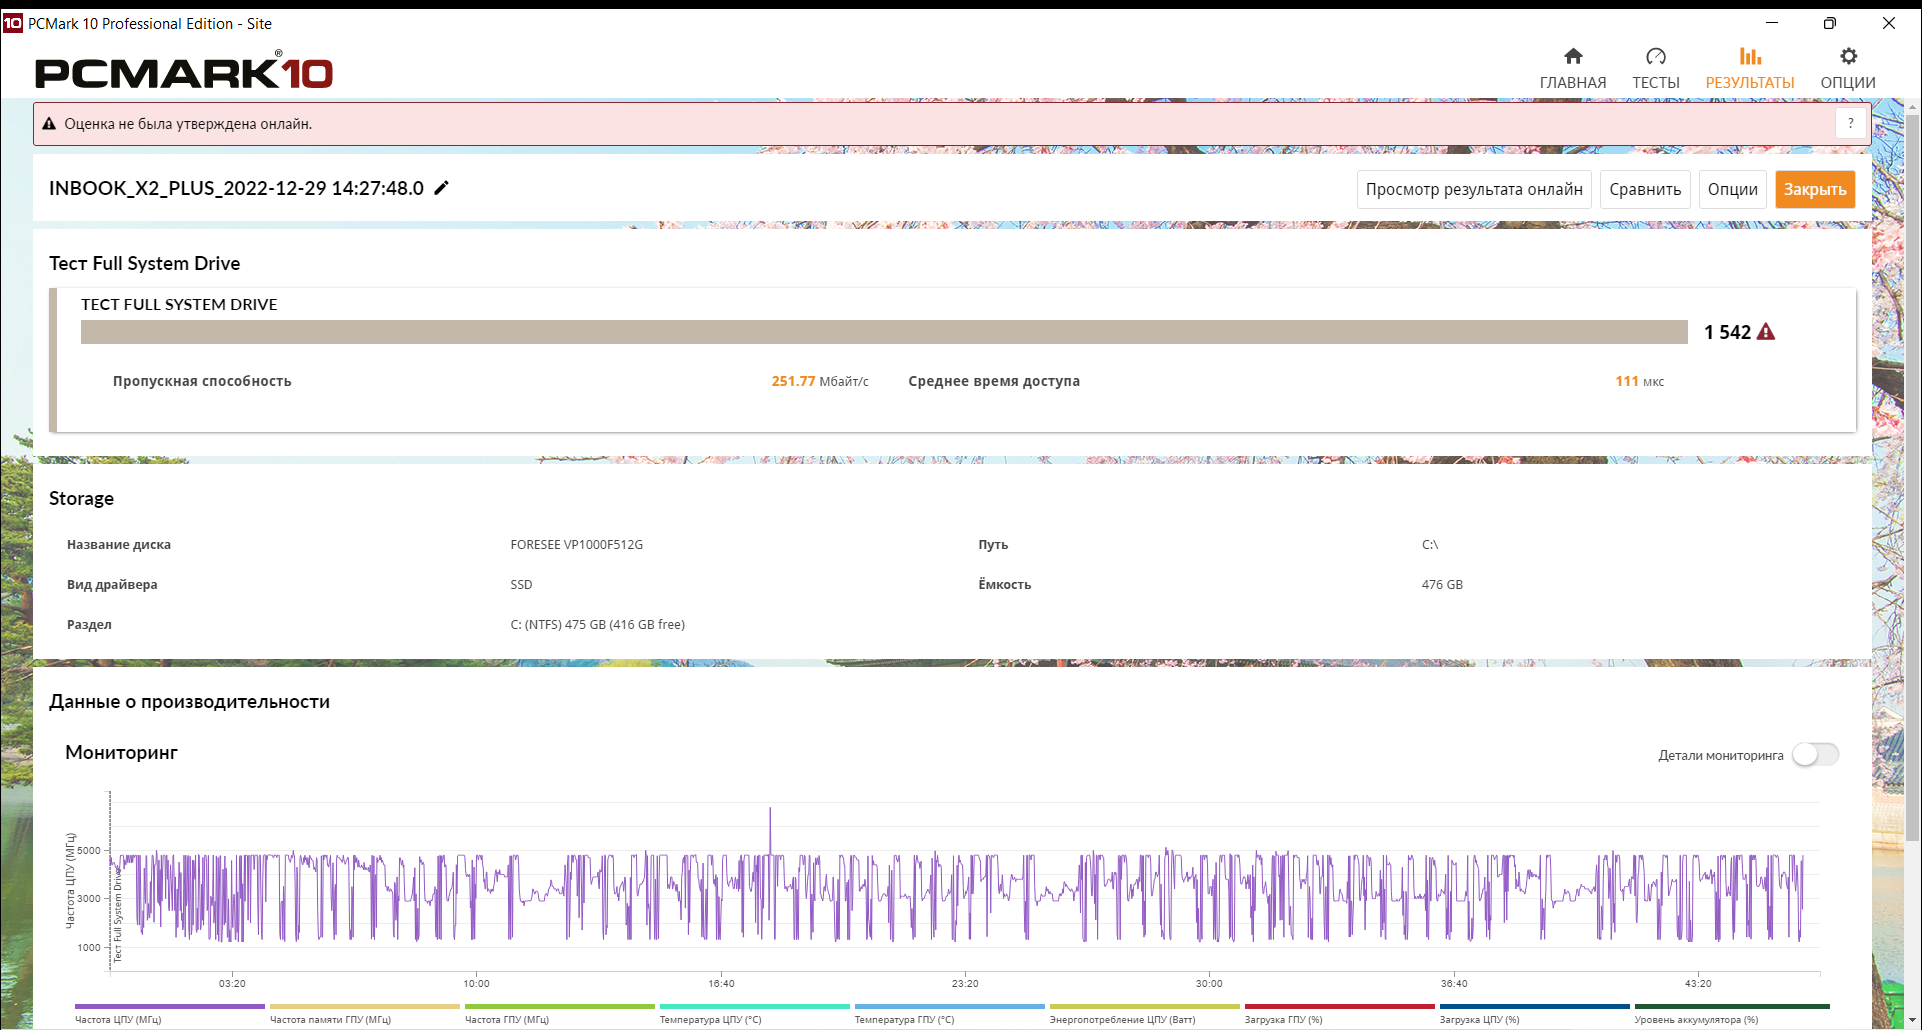Screen dimensions: 1922x1030
Task: Click the 30:00 time marker on chart axis
Action: (x=1209, y=983)
